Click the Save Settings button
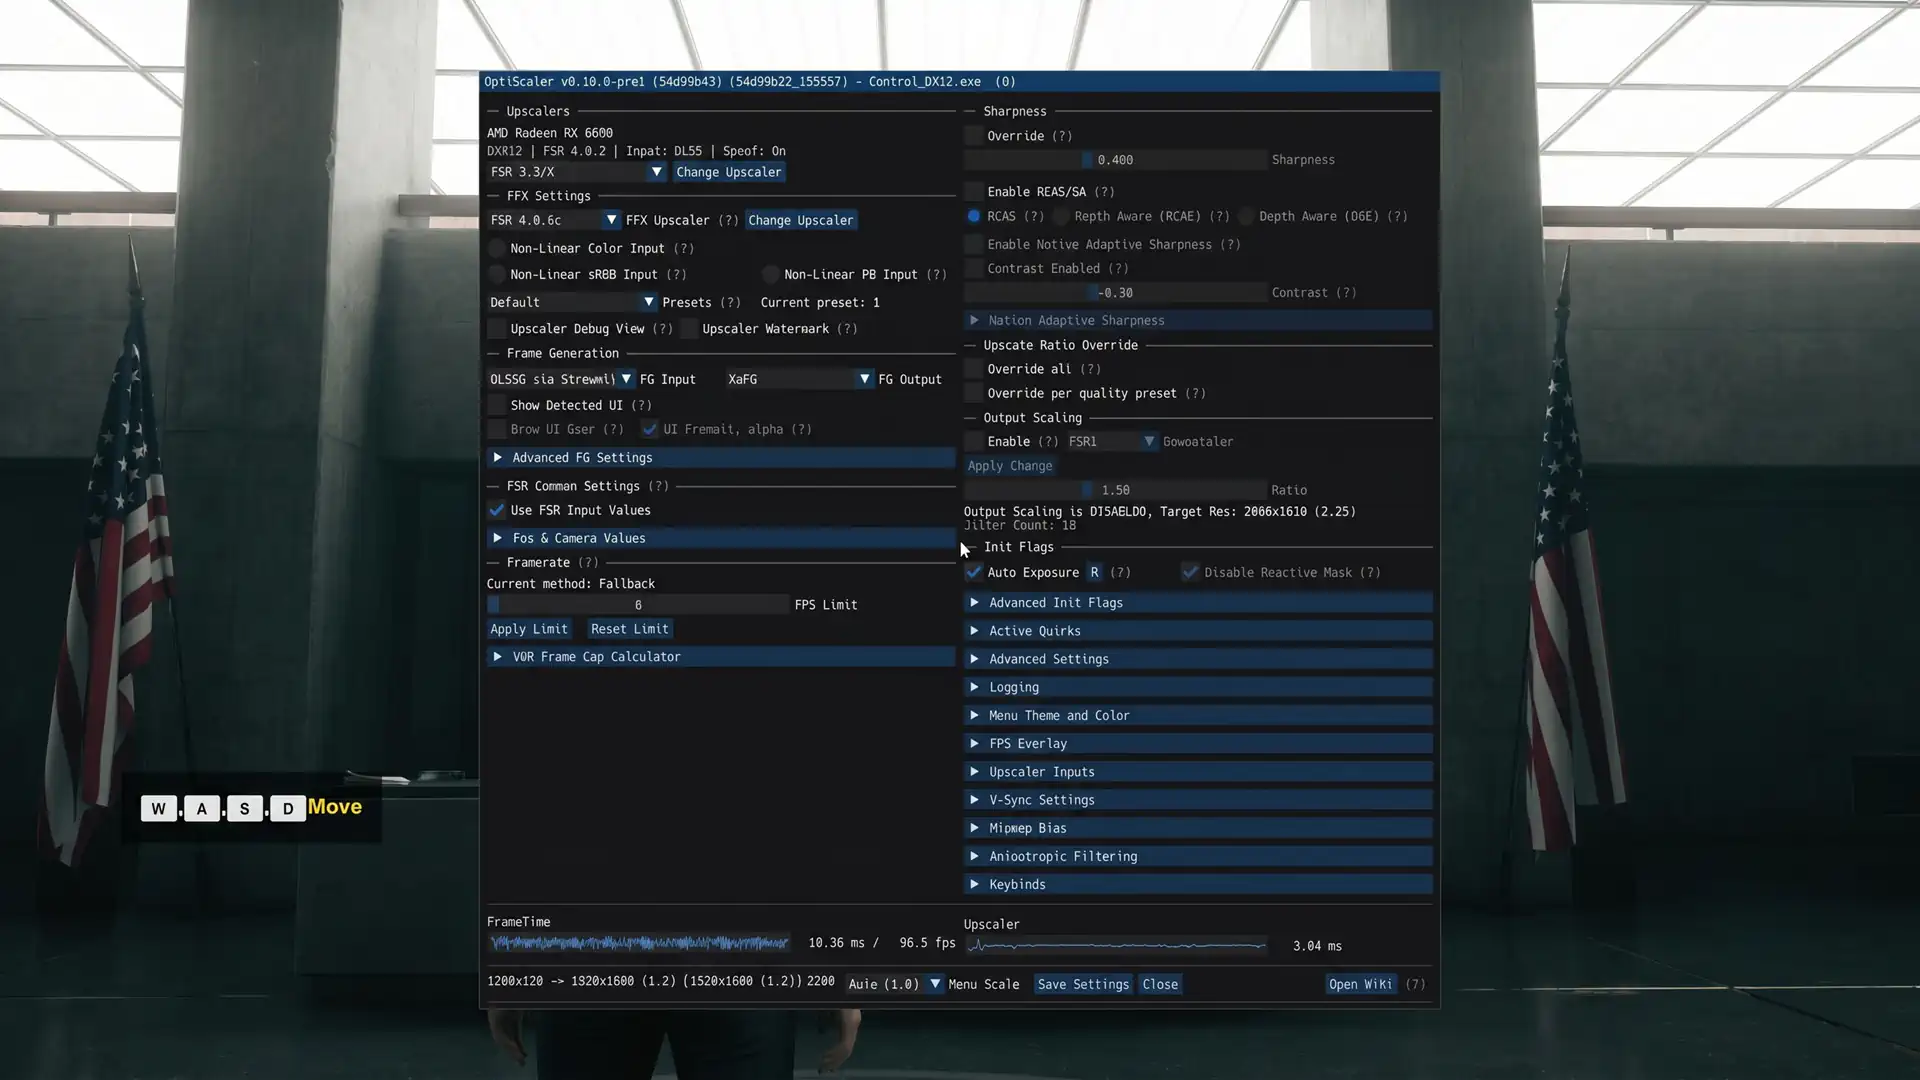Screen dimensions: 1920x1080 pyautogui.click(x=1083, y=984)
